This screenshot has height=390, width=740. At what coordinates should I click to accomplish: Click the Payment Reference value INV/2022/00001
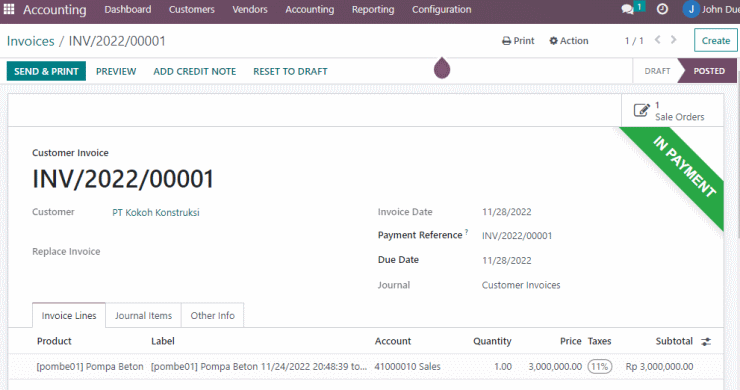pos(517,236)
